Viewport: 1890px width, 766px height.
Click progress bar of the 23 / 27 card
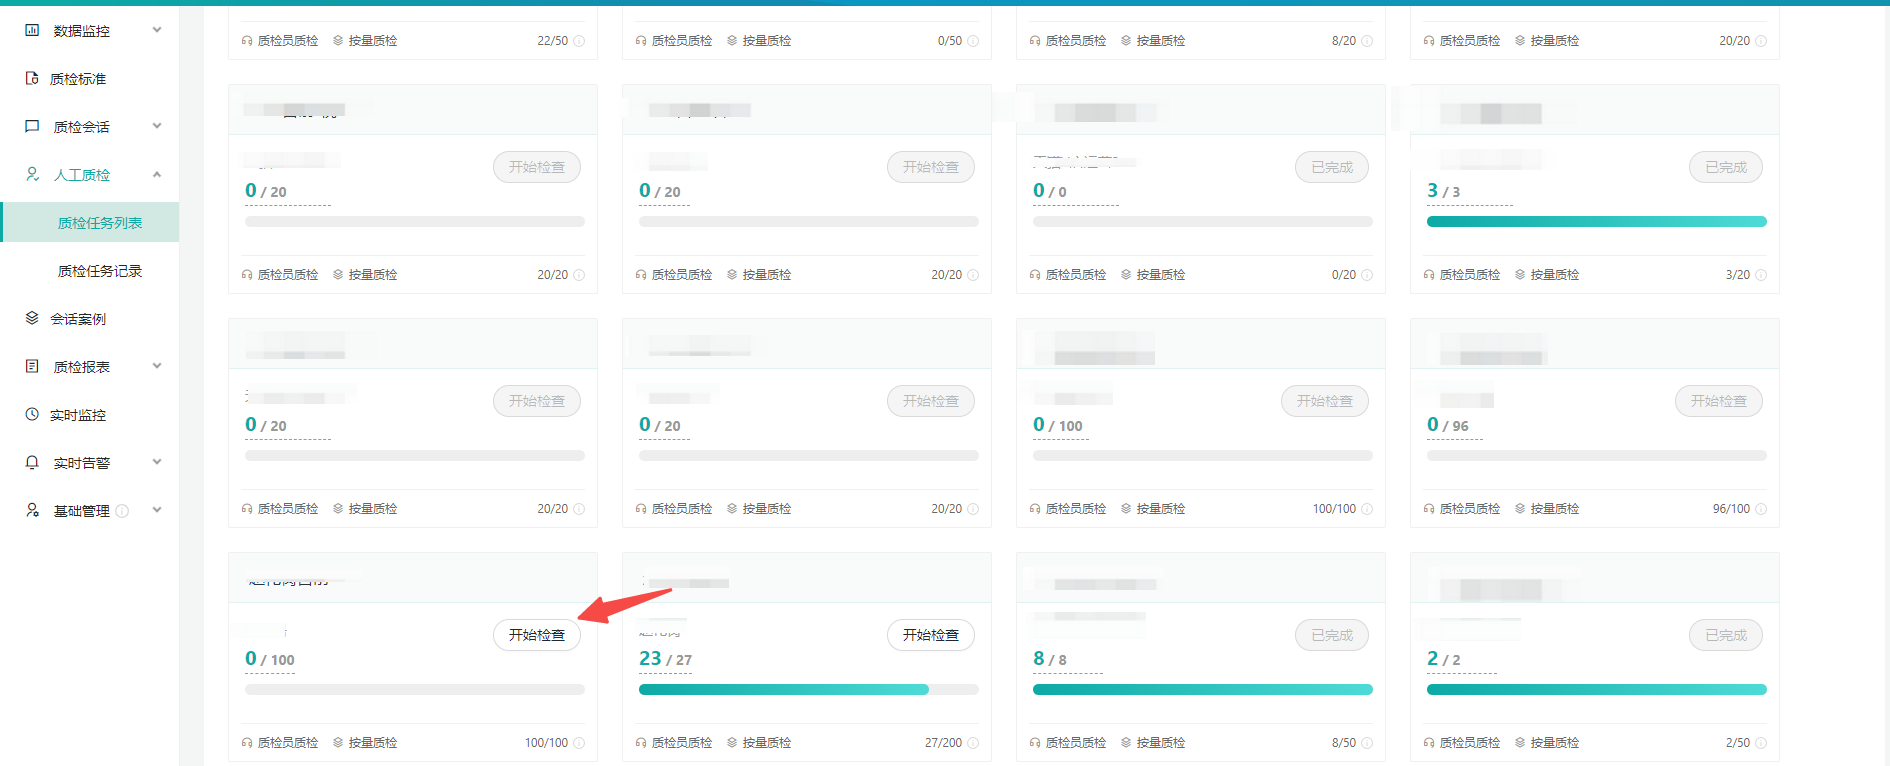pyautogui.click(x=809, y=689)
